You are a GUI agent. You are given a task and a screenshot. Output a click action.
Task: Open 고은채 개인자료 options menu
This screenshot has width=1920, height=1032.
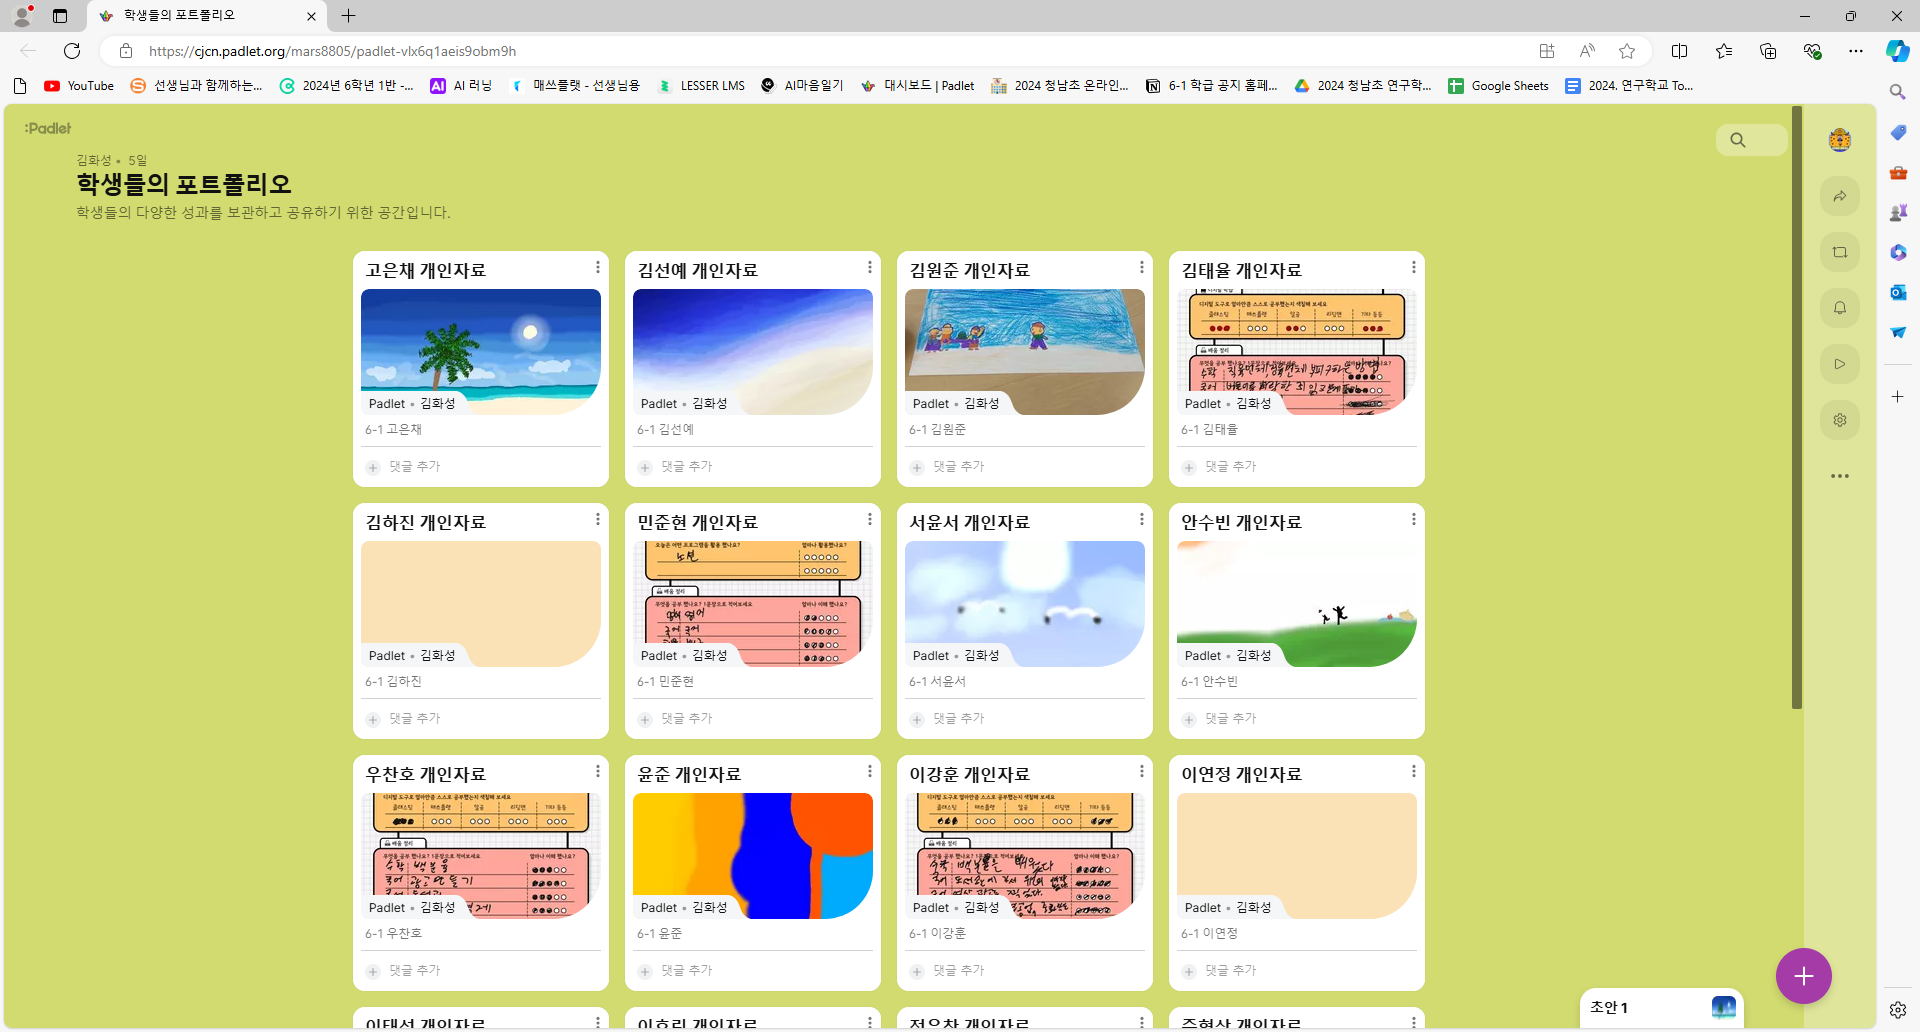click(598, 267)
